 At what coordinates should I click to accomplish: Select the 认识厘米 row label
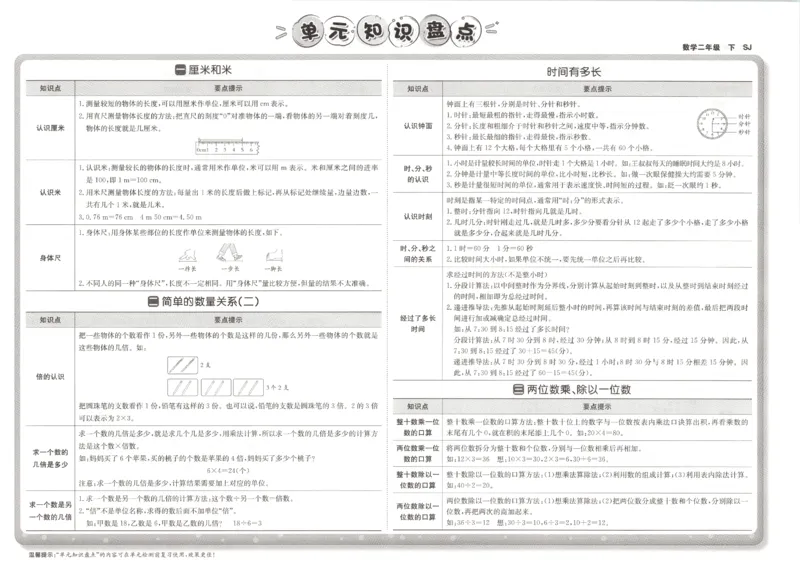pyautogui.click(x=51, y=128)
